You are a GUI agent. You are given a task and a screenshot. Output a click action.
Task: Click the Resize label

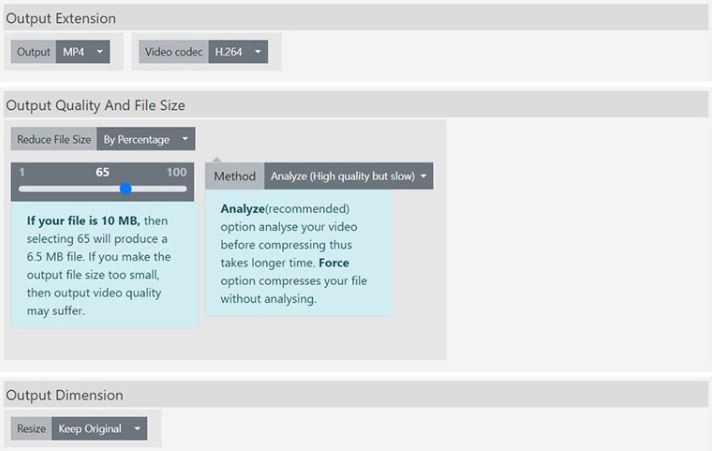(31, 429)
